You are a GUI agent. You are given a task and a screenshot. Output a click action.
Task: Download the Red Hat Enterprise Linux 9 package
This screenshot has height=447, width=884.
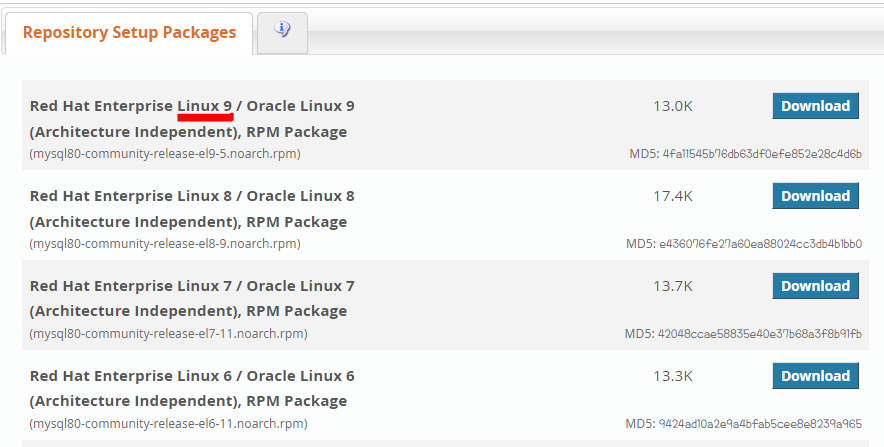[815, 106]
